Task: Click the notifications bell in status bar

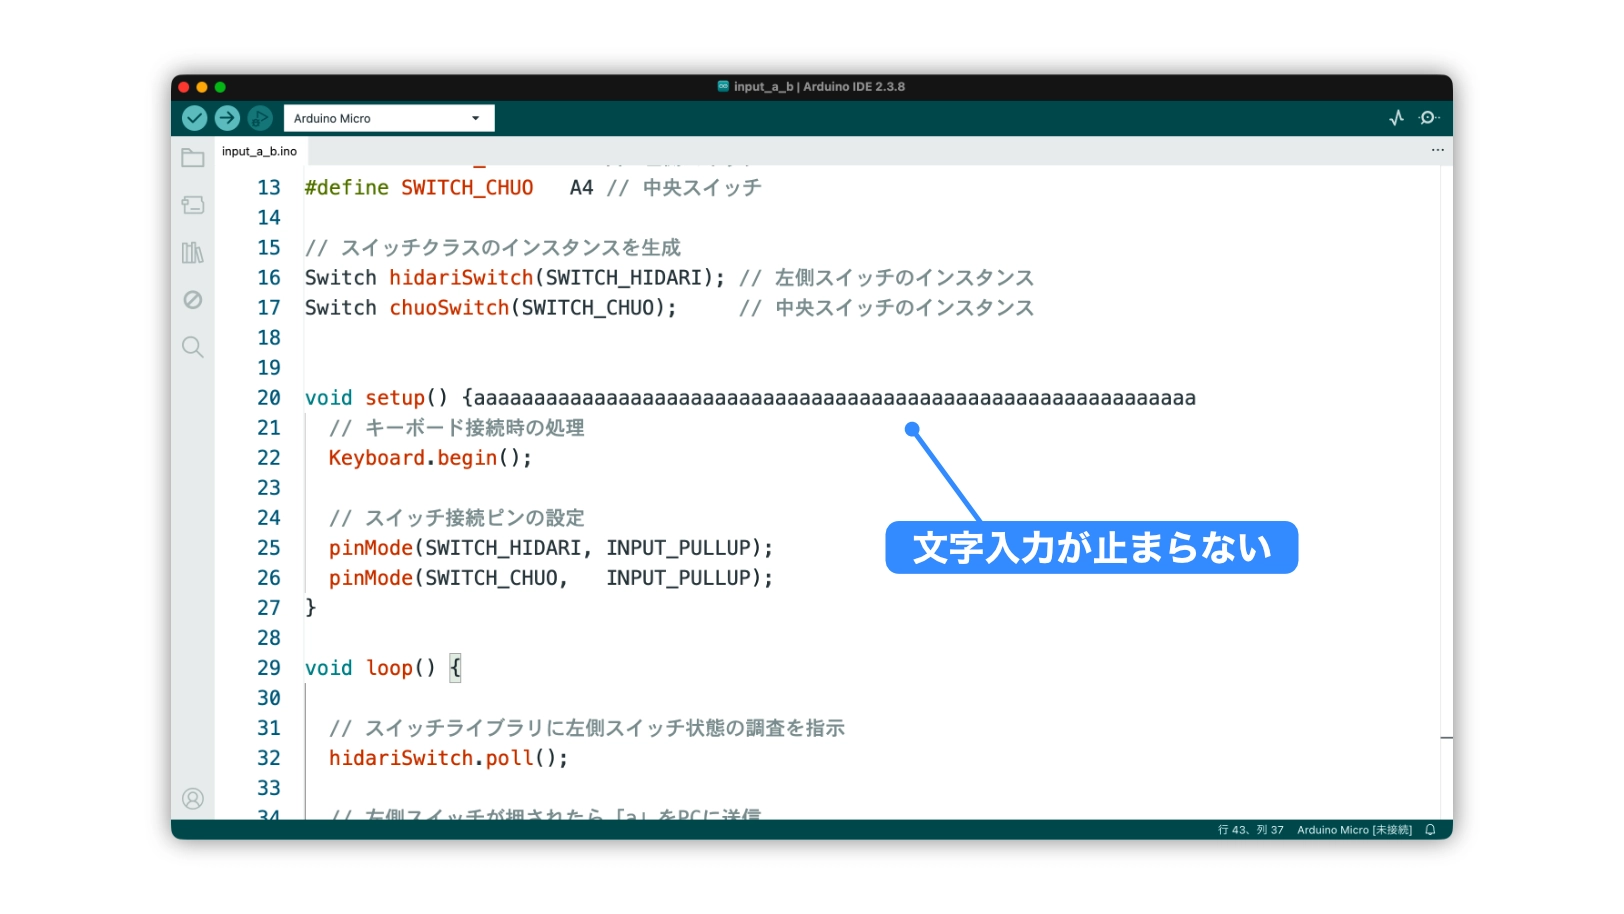Action: [1430, 830]
